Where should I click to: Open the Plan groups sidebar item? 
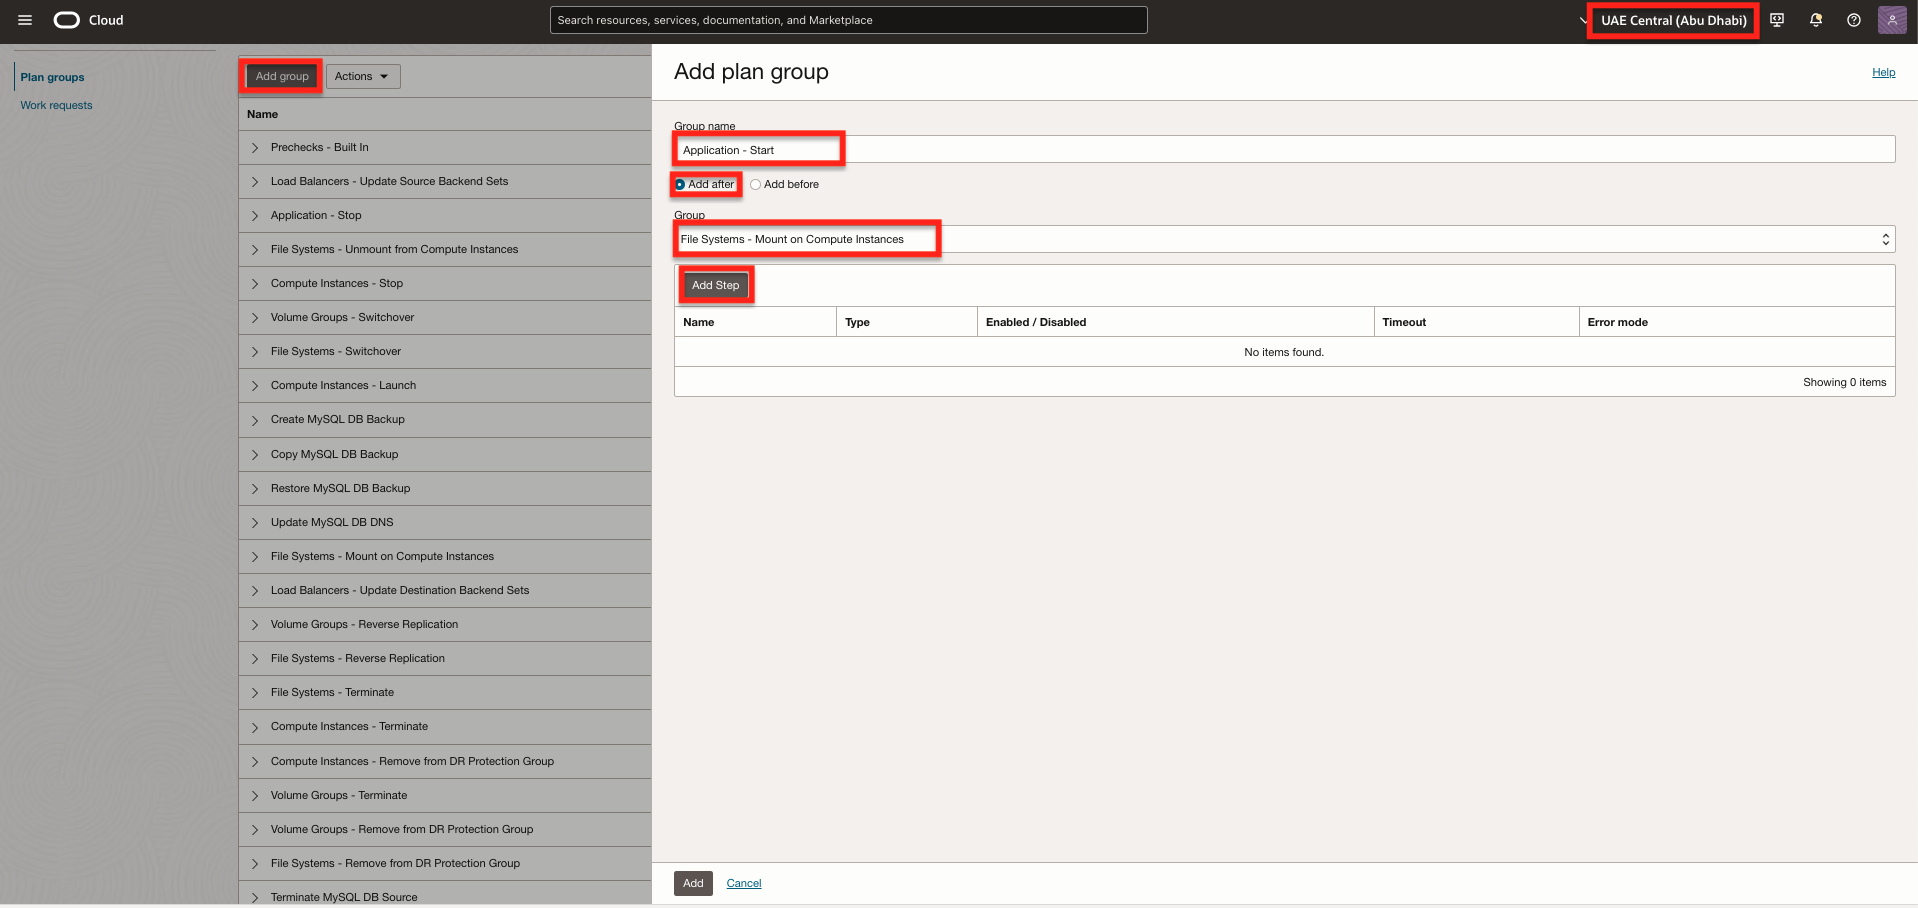coord(52,77)
